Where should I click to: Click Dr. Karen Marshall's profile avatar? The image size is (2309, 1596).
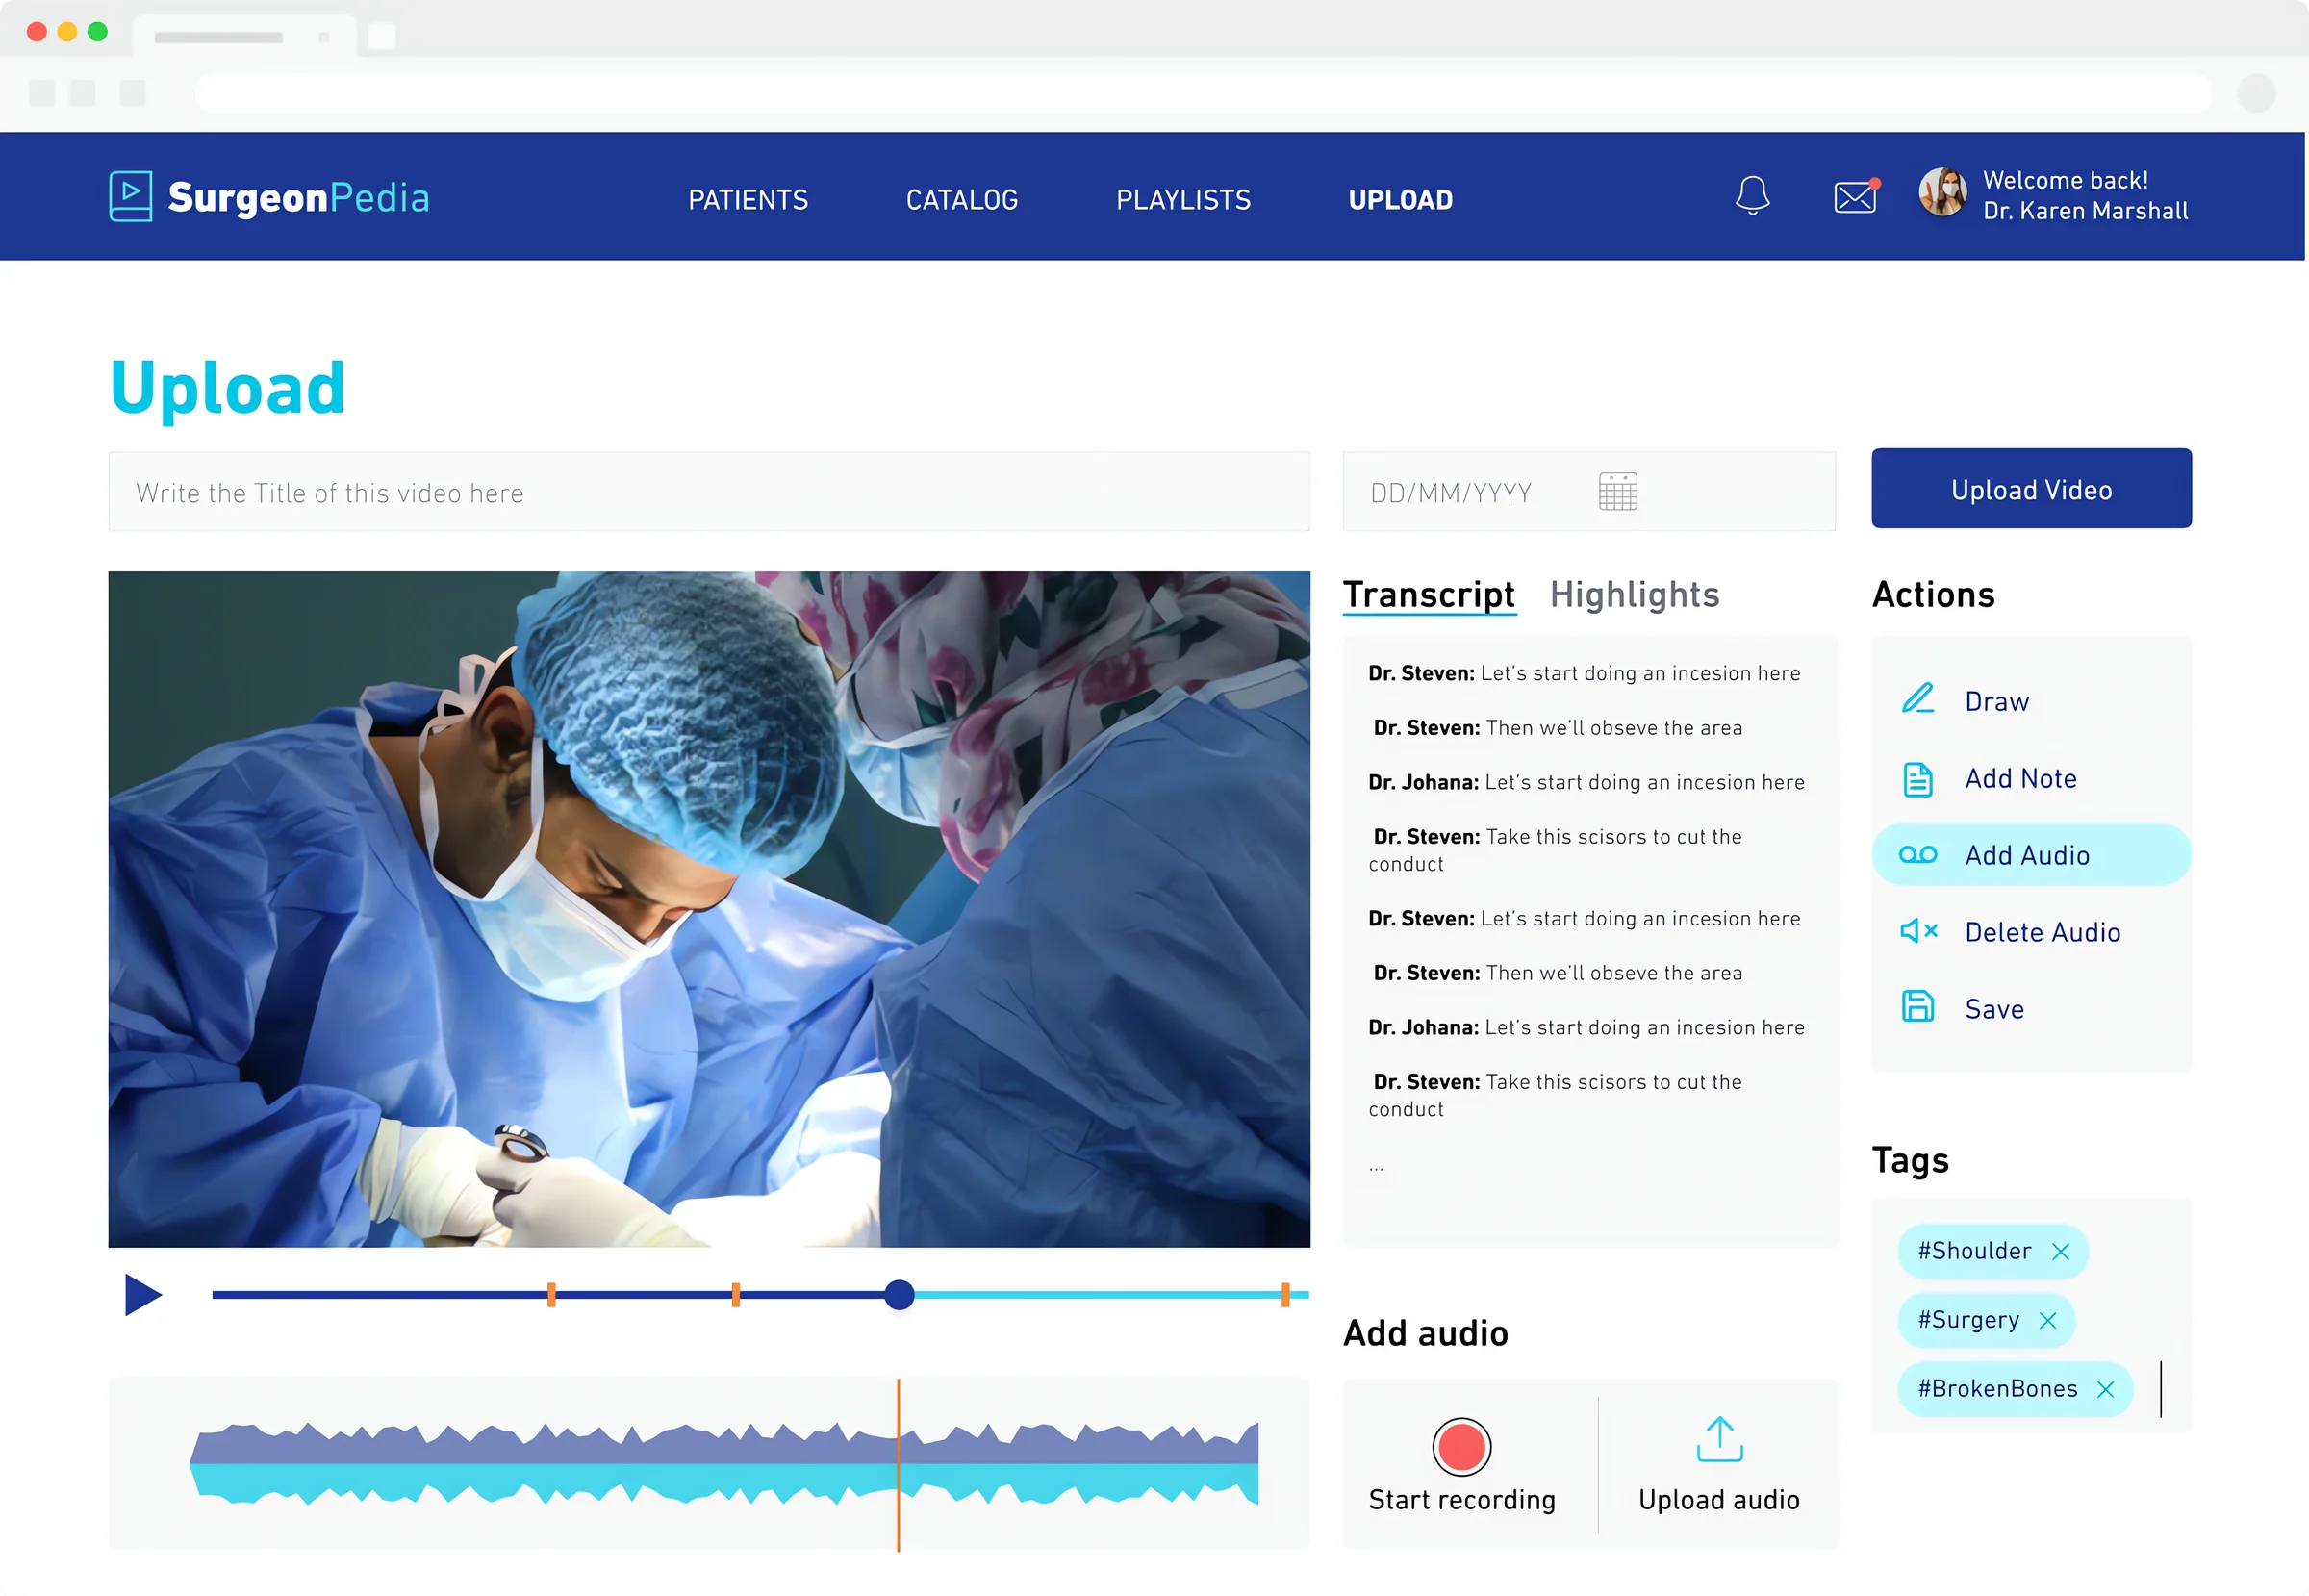click(1942, 192)
